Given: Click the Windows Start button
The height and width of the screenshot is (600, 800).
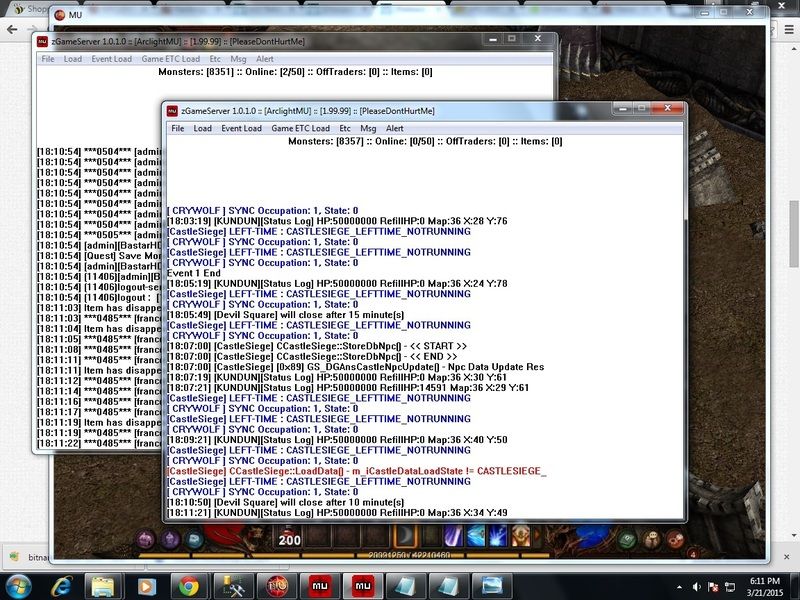Looking at the screenshot, I should (20, 584).
